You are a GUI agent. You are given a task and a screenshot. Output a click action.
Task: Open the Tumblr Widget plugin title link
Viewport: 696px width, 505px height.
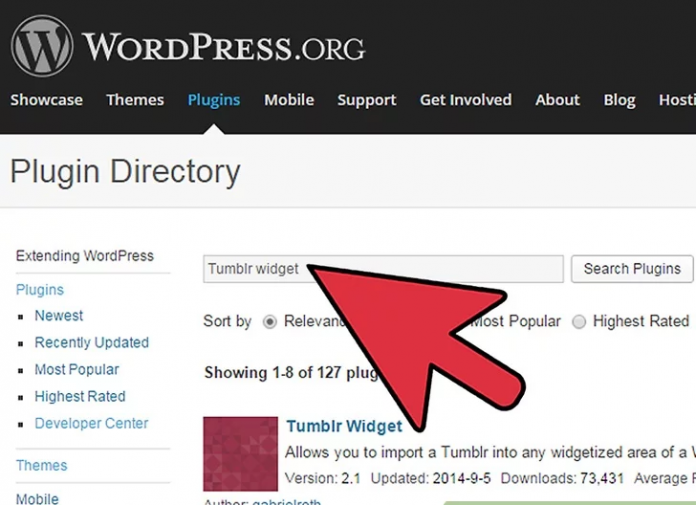(x=344, y=427)
